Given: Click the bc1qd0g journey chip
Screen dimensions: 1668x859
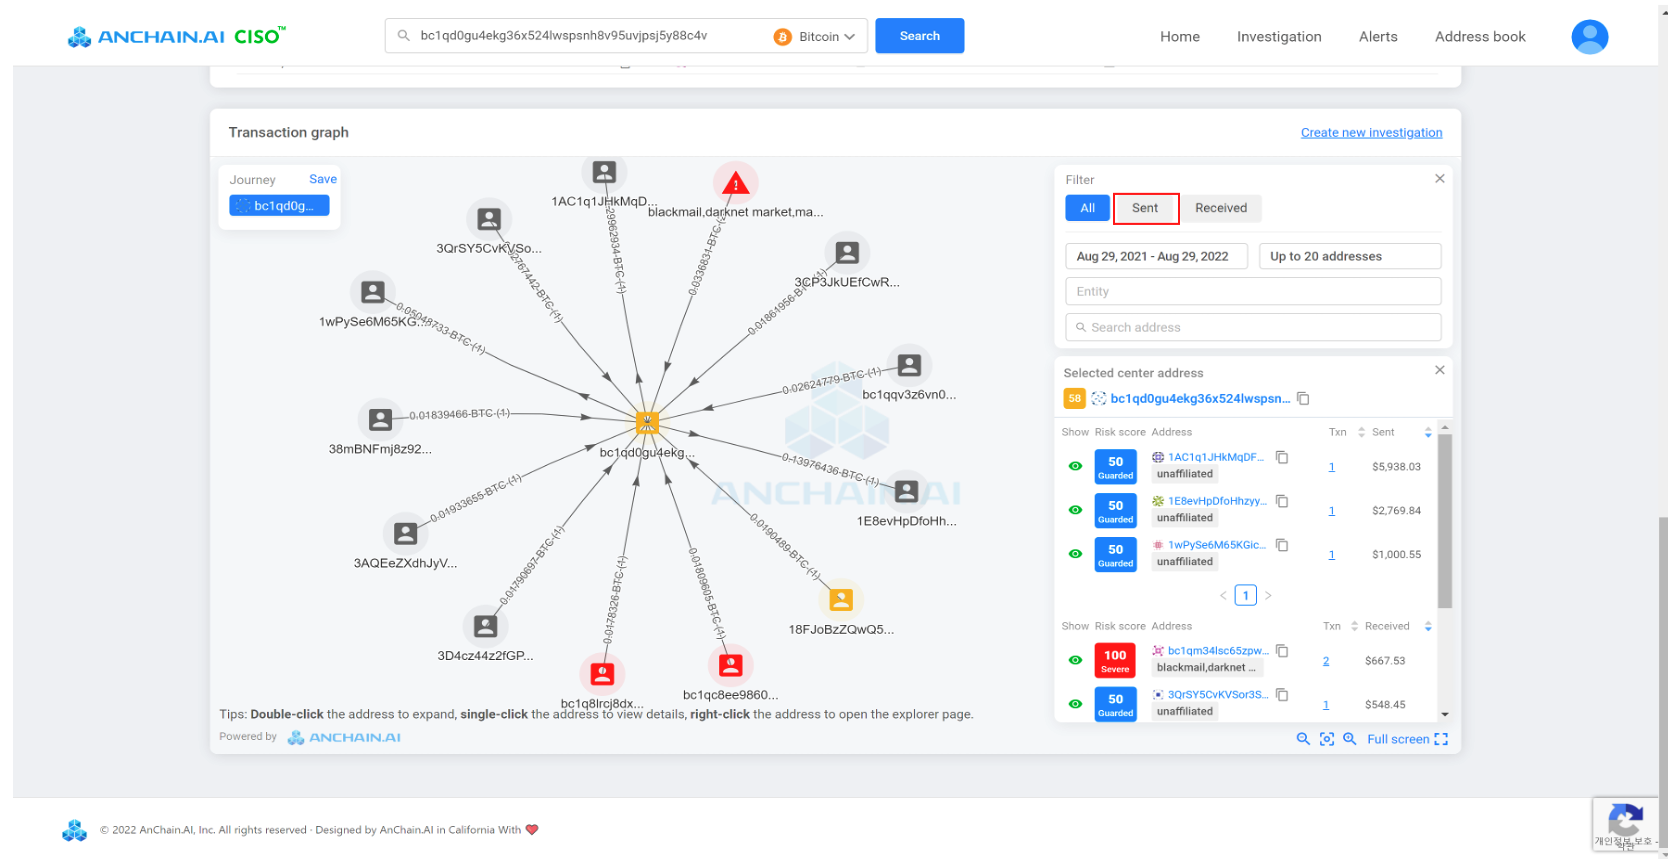Looking at the screenshot, I should pyautogui.click(x=279, y=205).
